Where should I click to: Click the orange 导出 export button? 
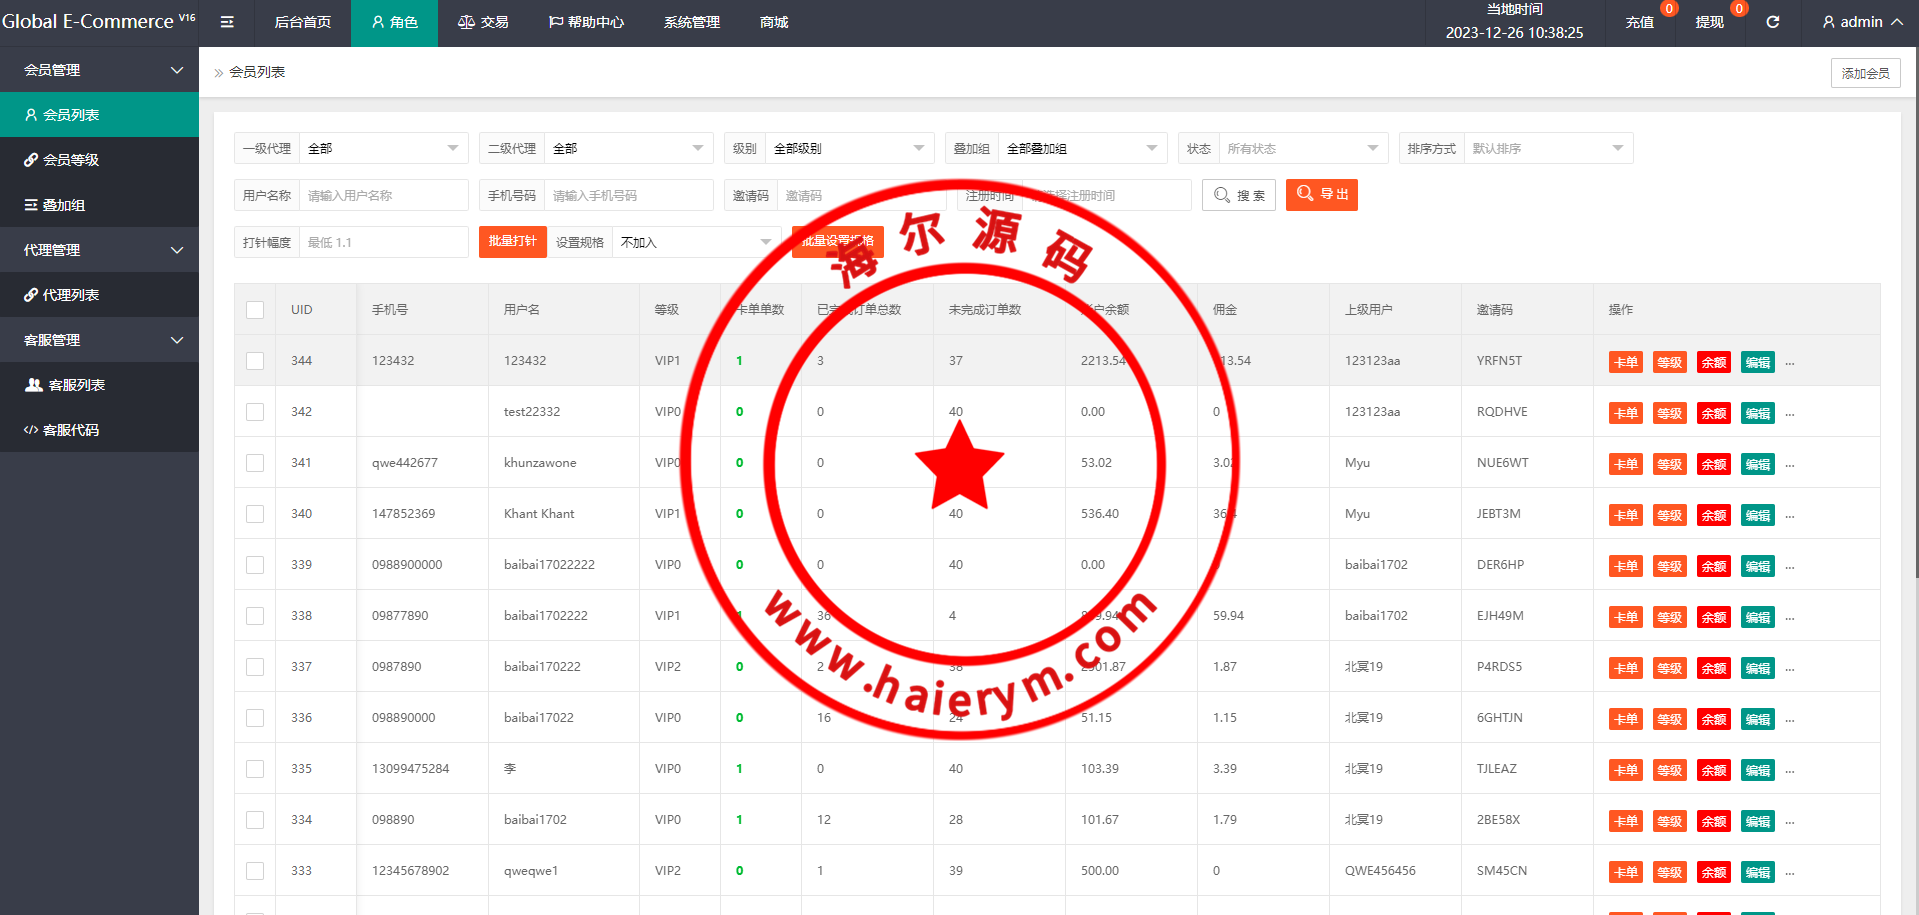pyautogui.click(x=1321, y=195)
